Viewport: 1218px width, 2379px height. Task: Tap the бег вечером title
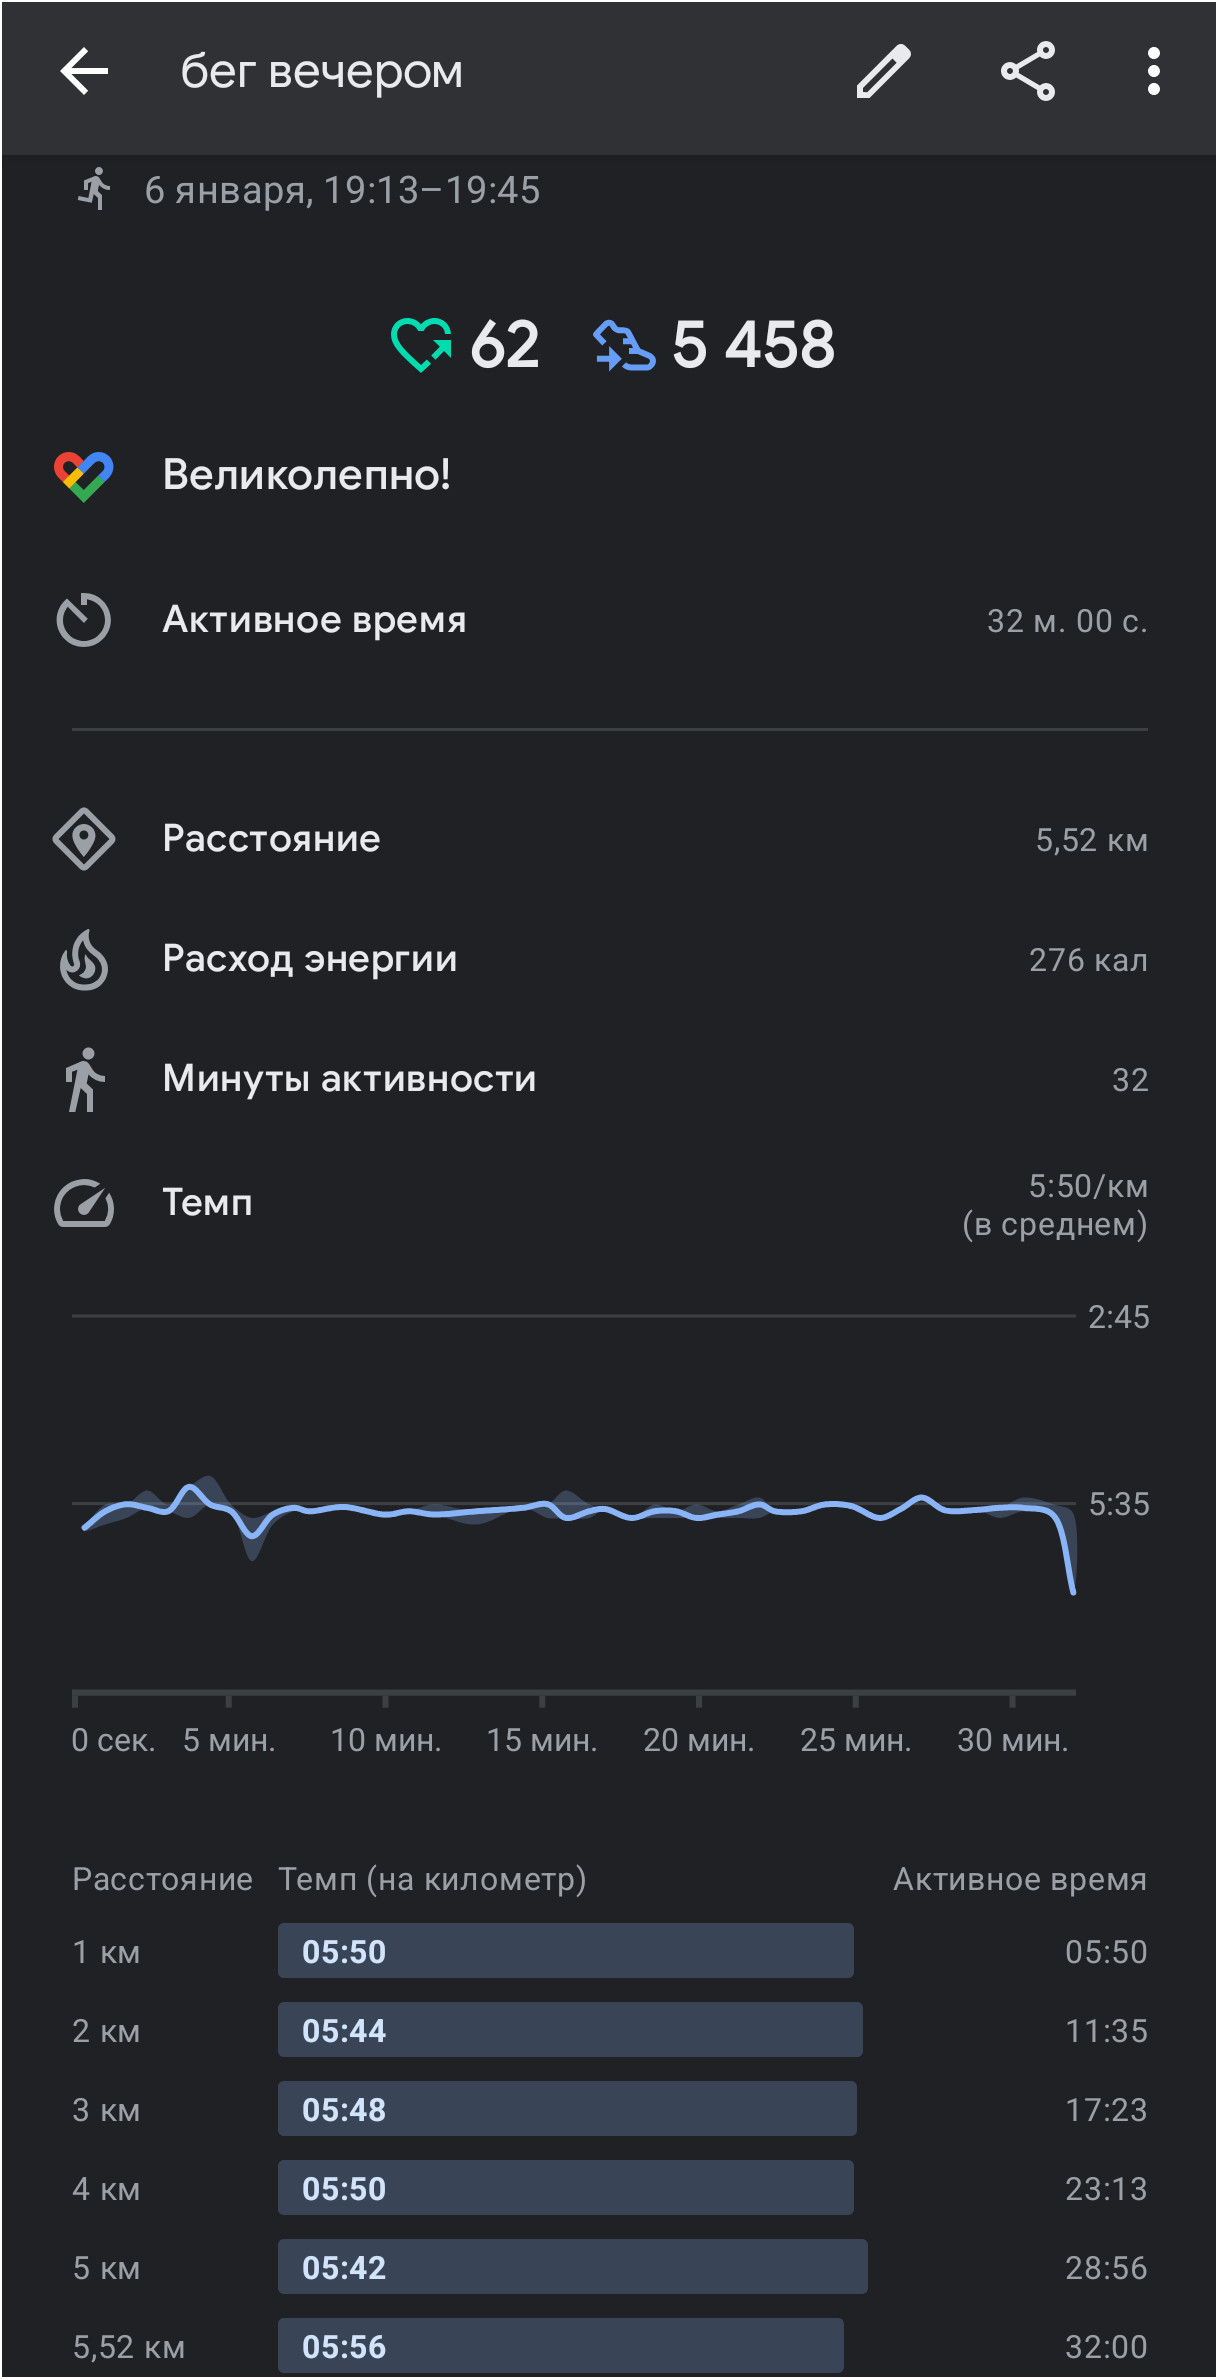tap(322, 72)
